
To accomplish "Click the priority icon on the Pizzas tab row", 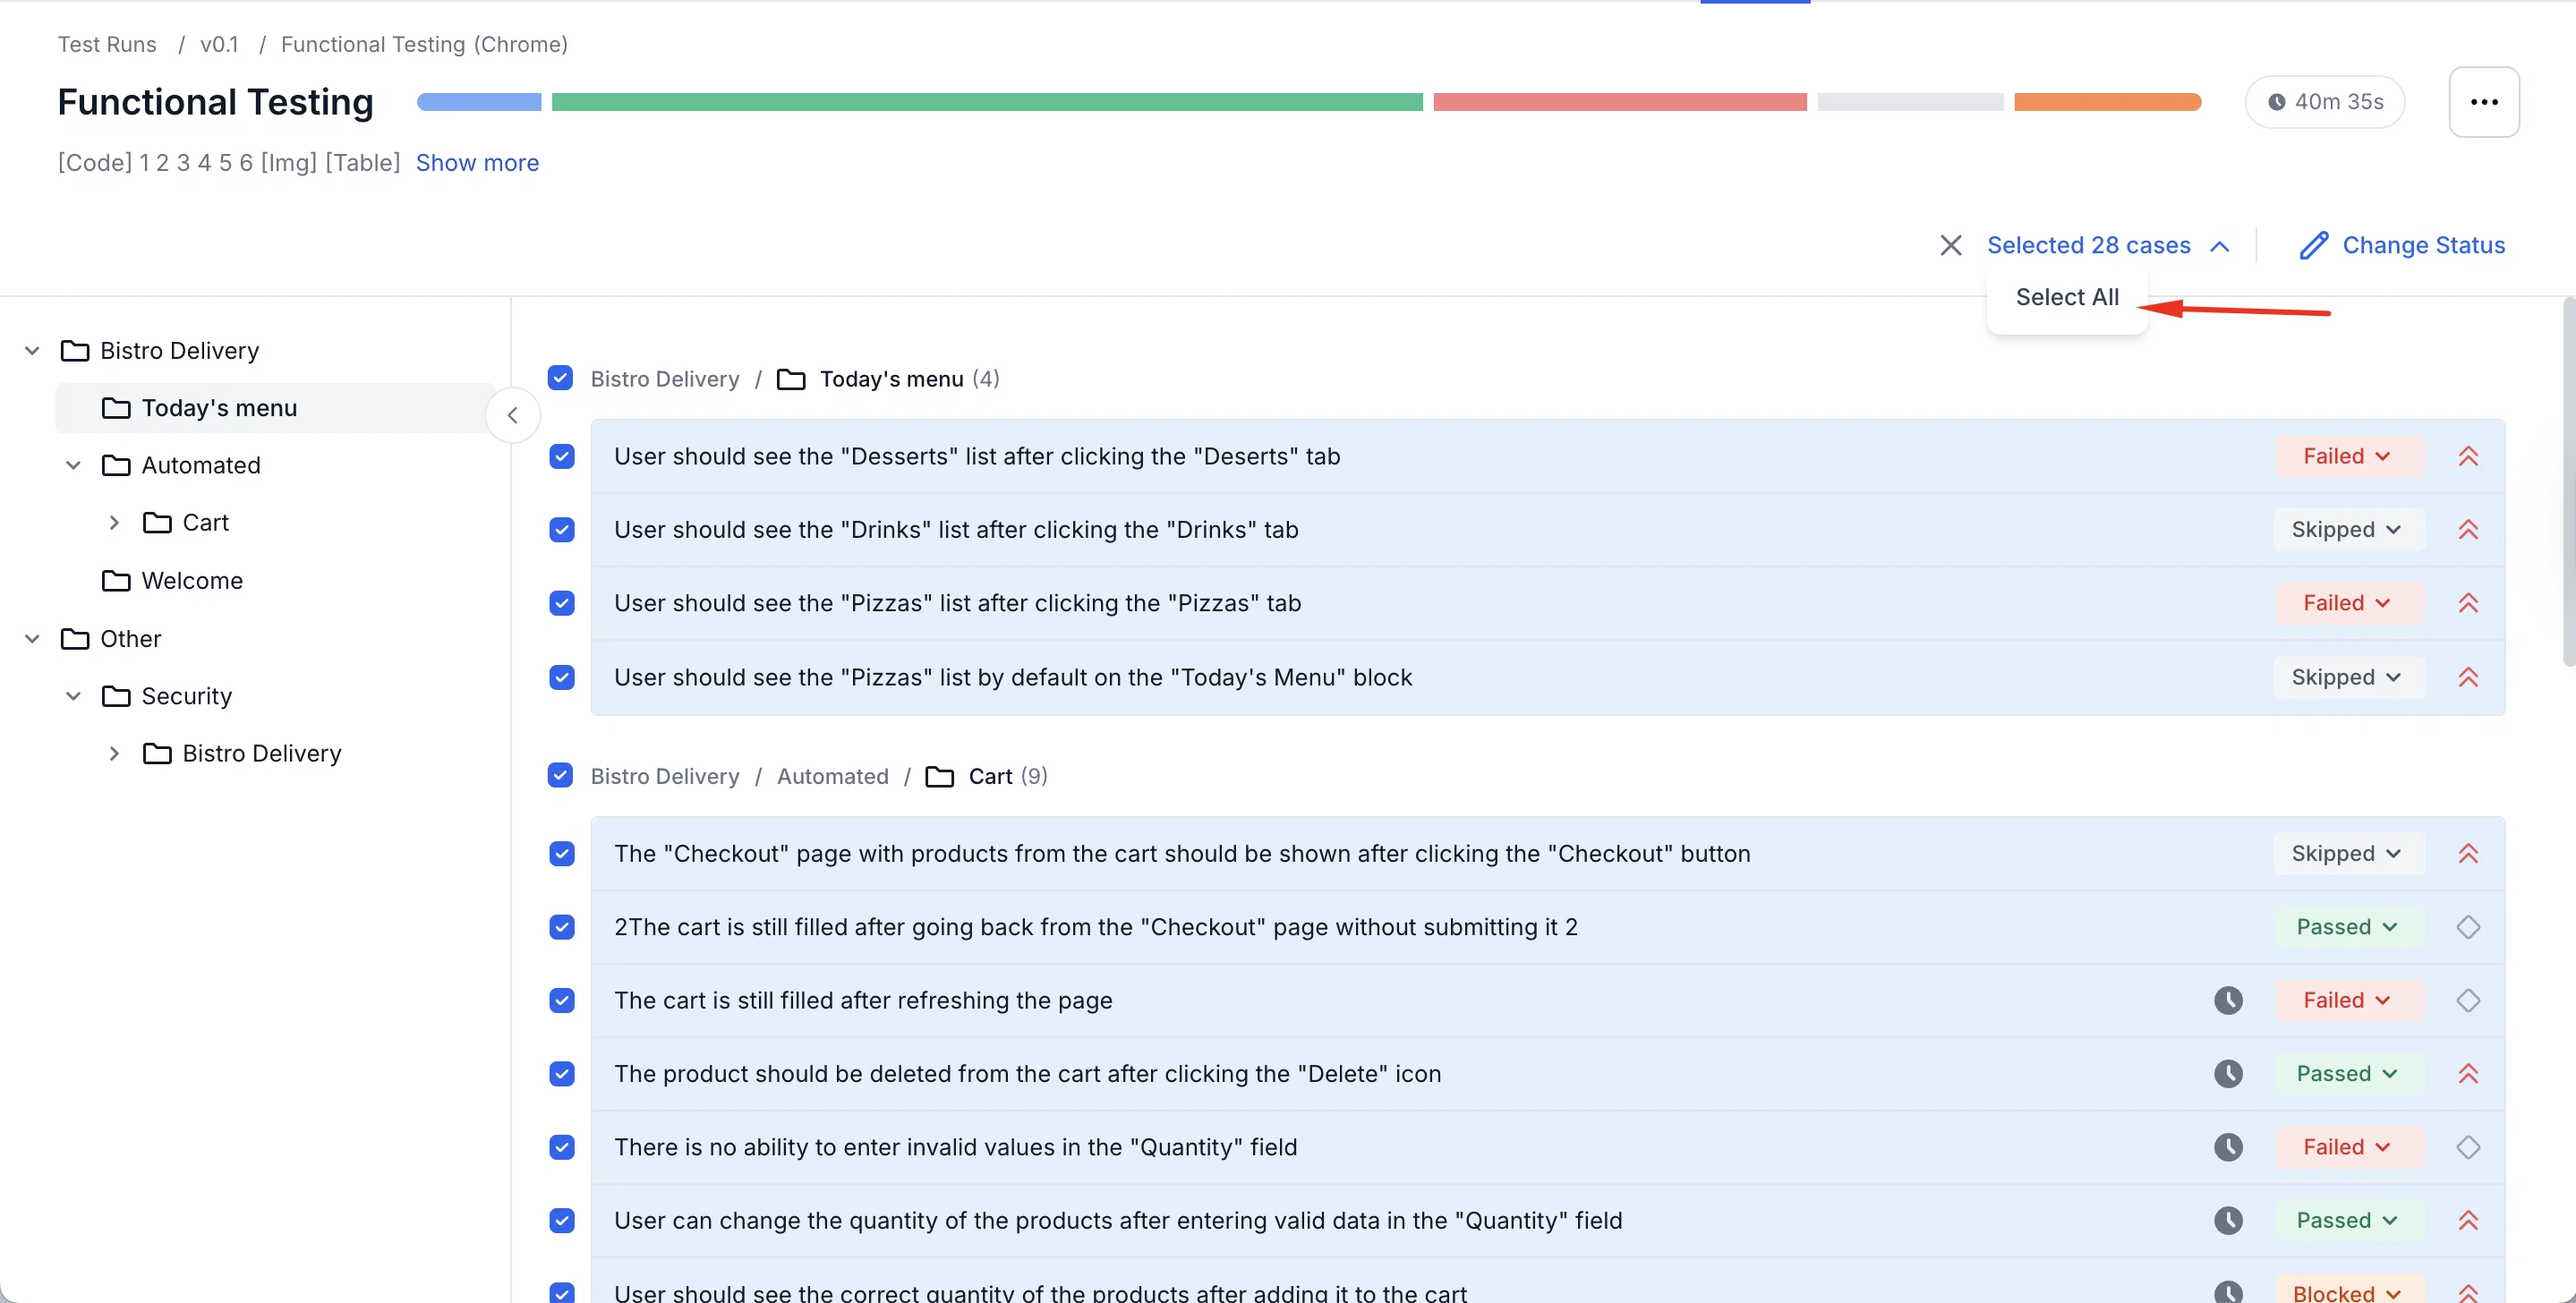I will (x=2468, y=603).
